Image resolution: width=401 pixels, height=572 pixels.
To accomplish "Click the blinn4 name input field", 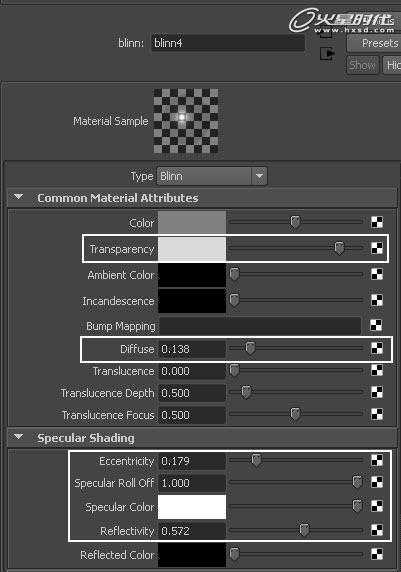I will tap(228, 43).
